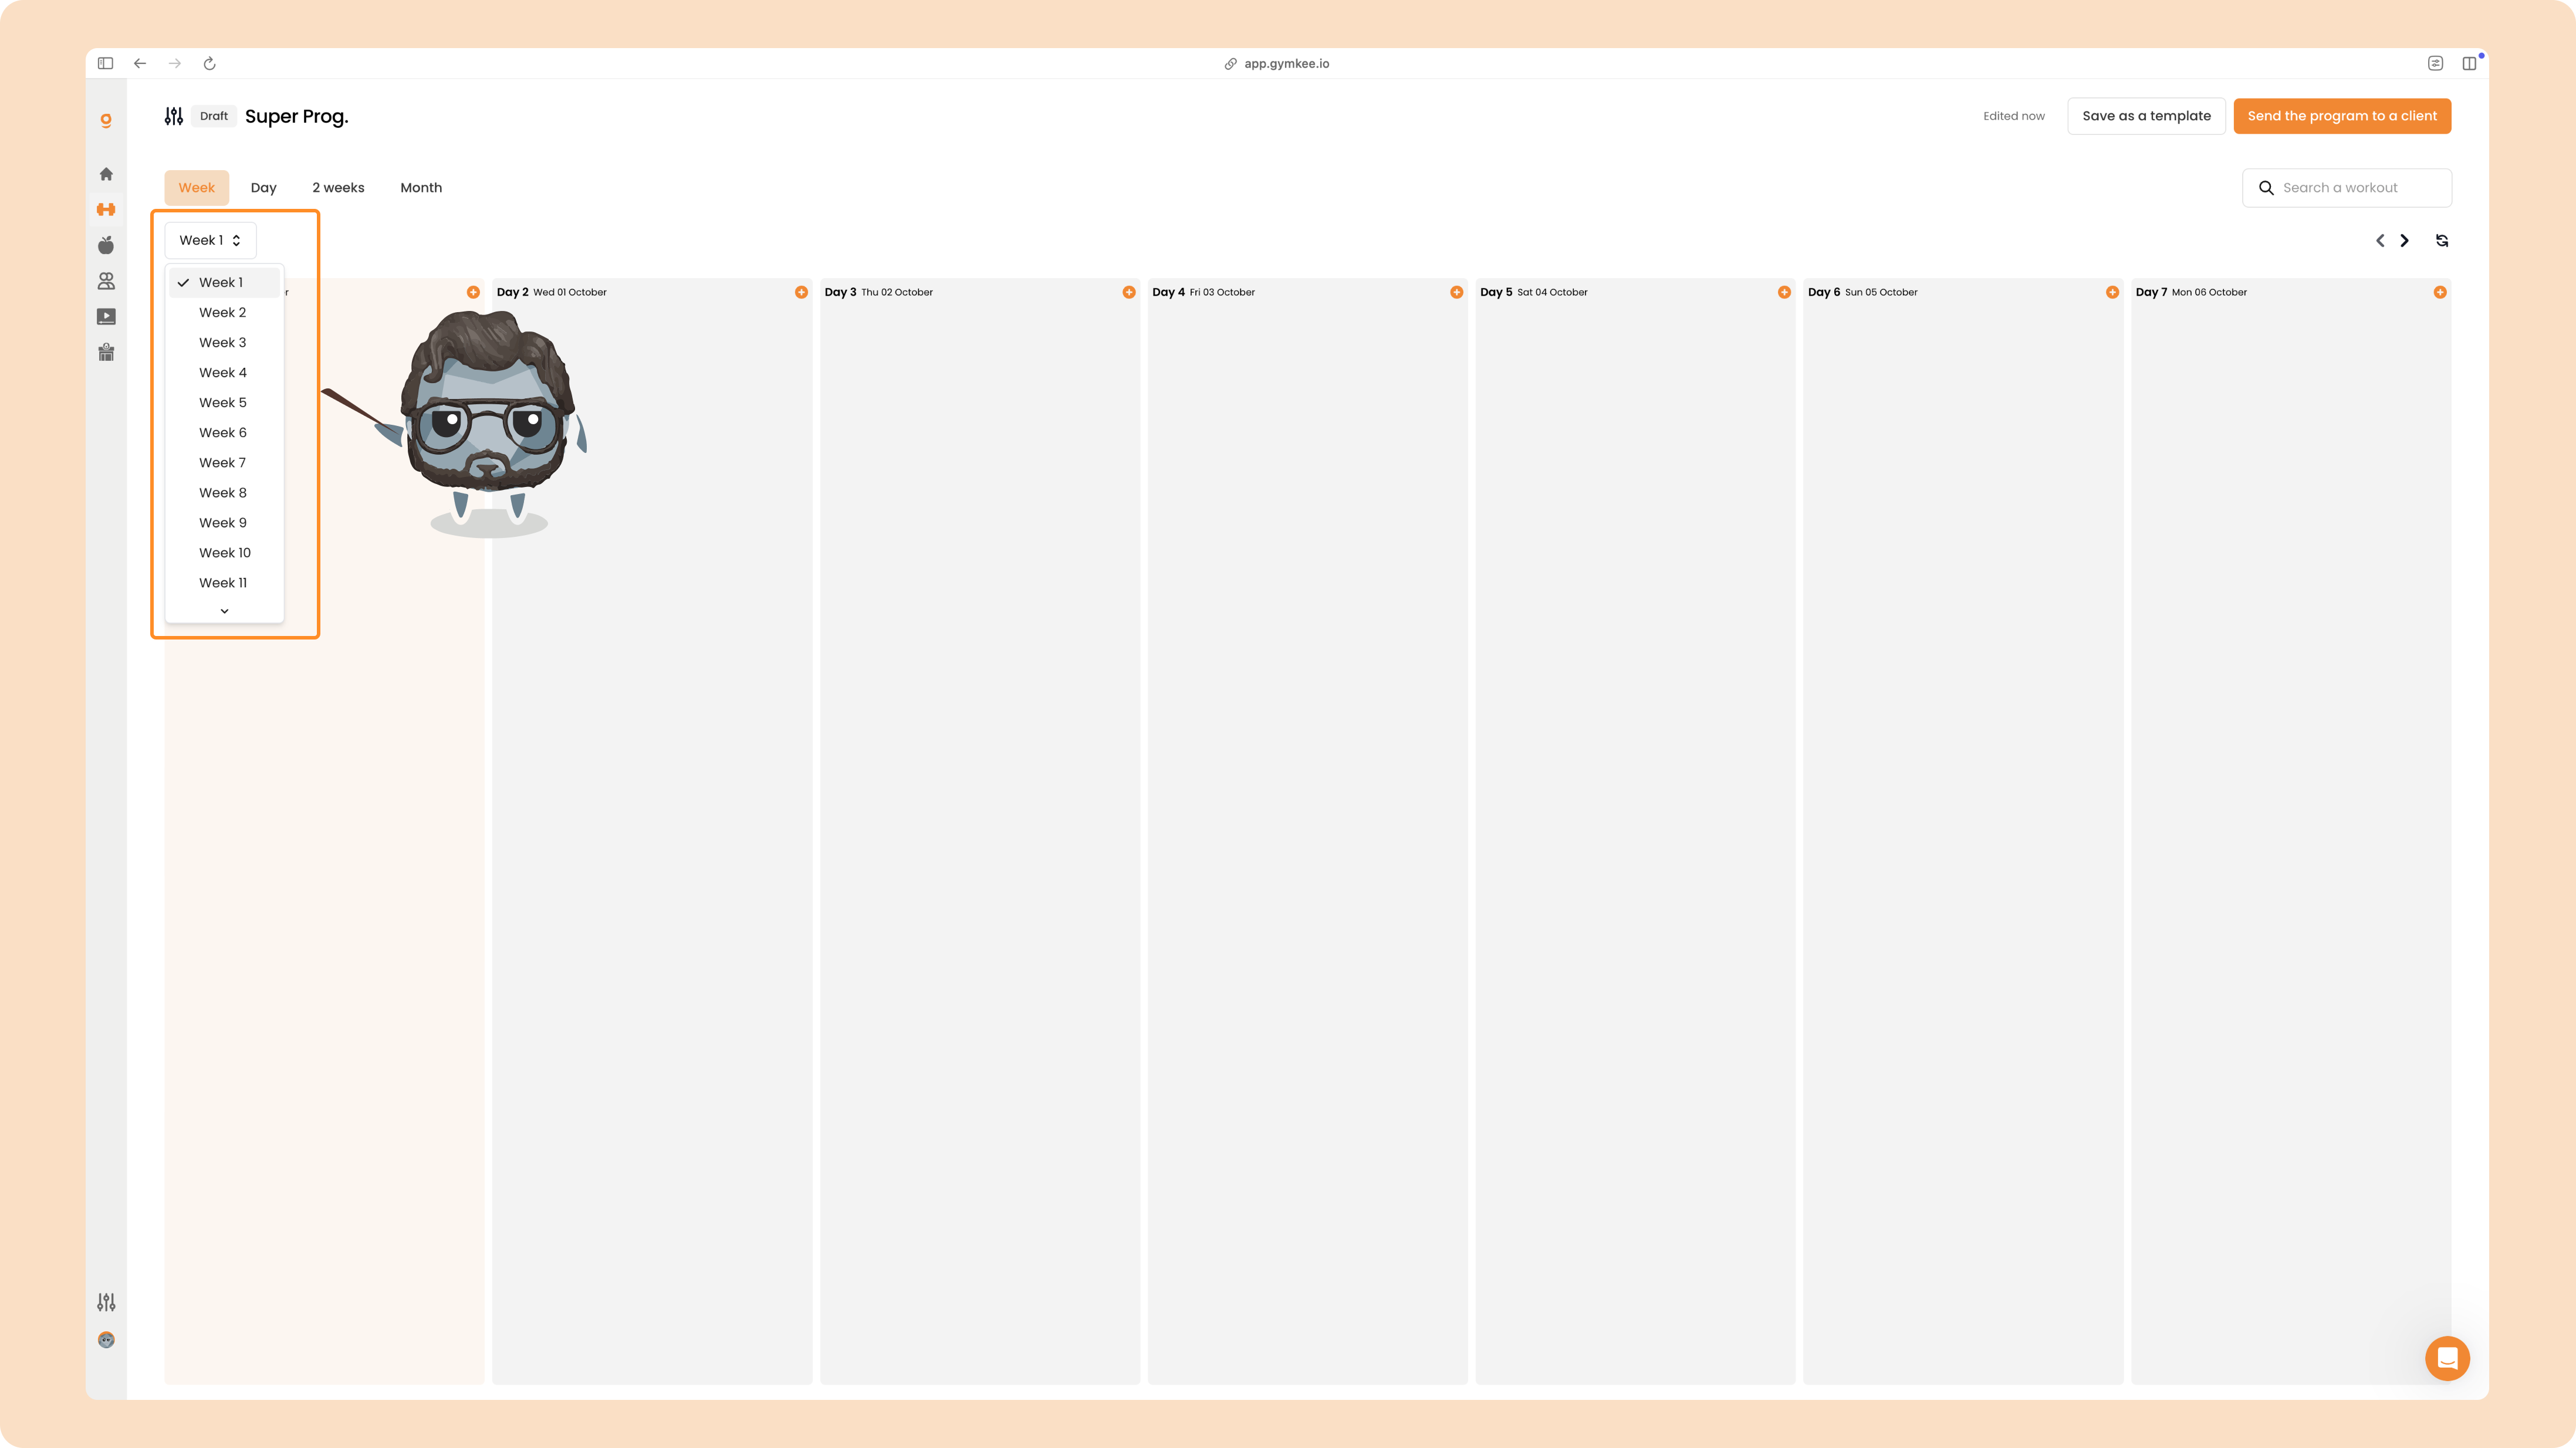Click Send the program to a client
2576x1448 pixels.
coord(2342,116)
